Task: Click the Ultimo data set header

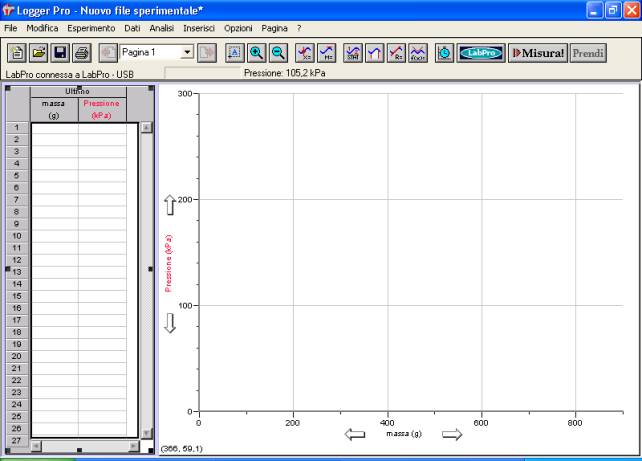Action: (78, 91)
